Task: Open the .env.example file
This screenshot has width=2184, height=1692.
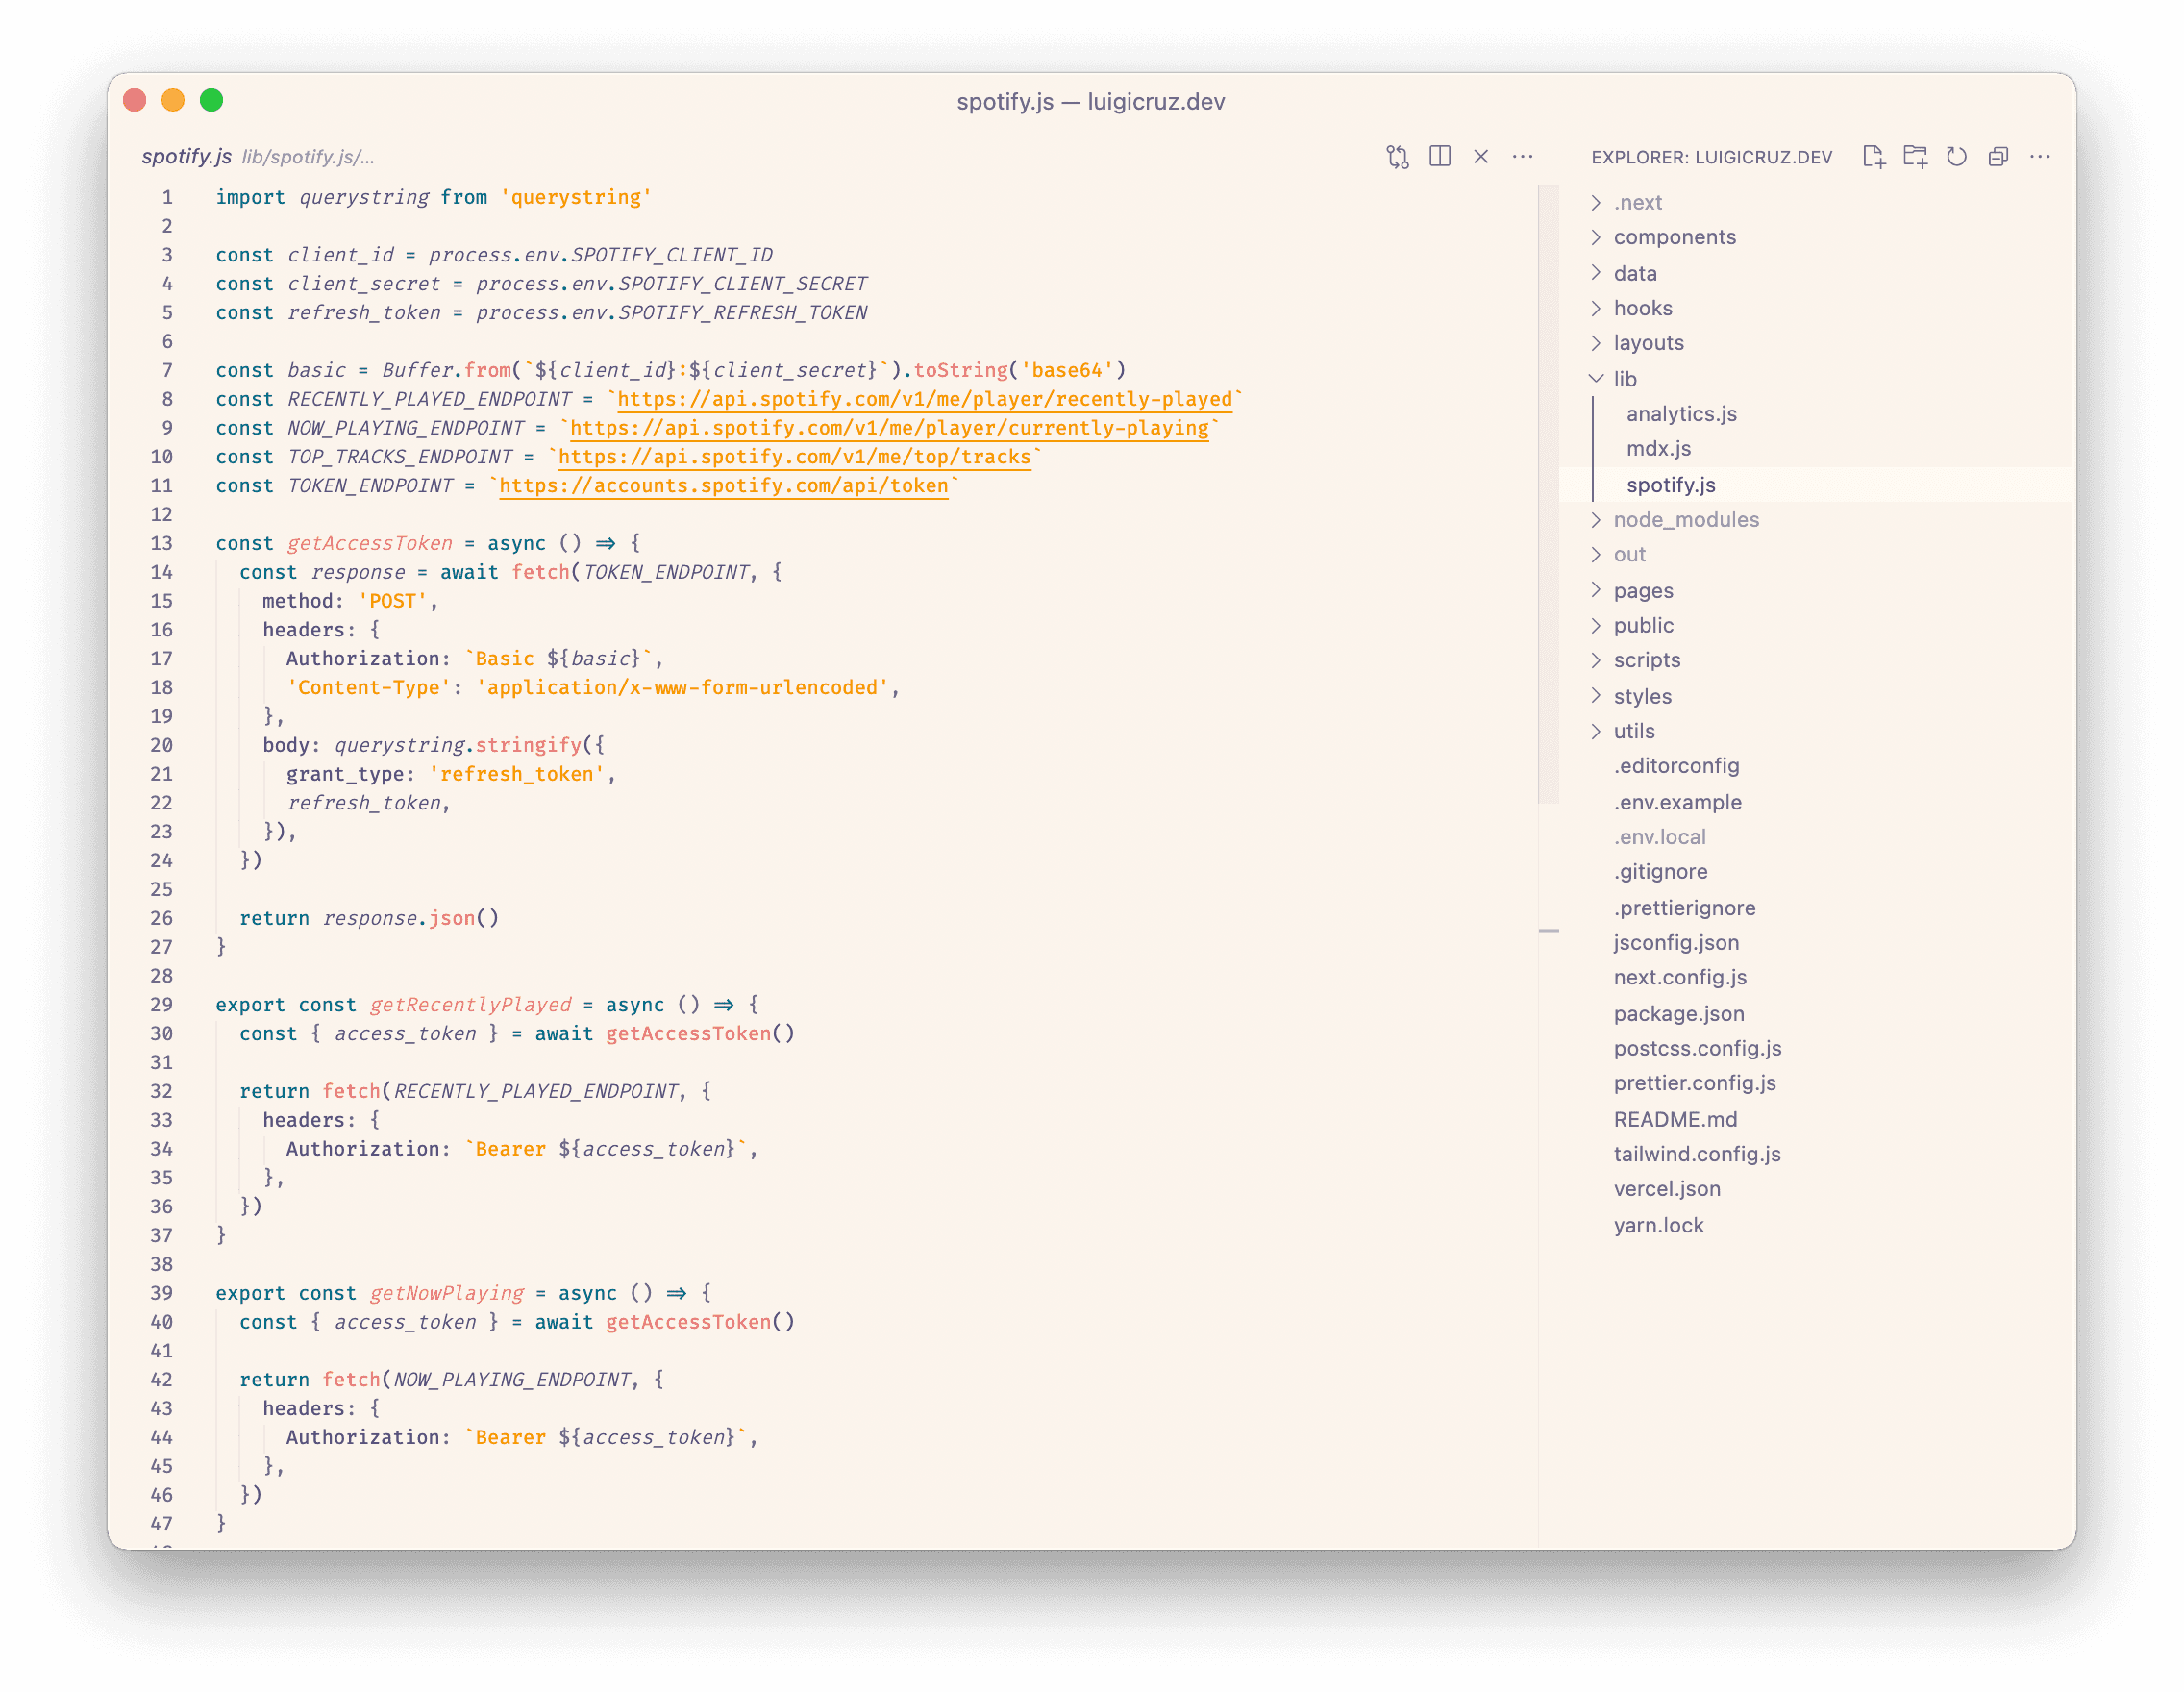Action: (x=1678, y=802)
